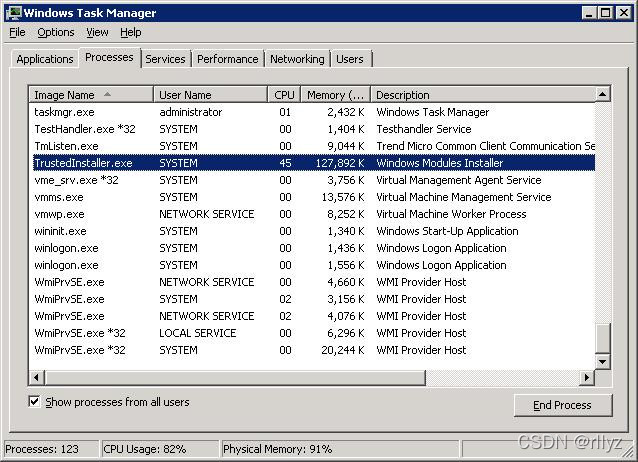This screenshot has height=462, width=638.
Task: Select the TestHandler.exe *32 process
Action: pyautogui.click(x=312, y=129)
